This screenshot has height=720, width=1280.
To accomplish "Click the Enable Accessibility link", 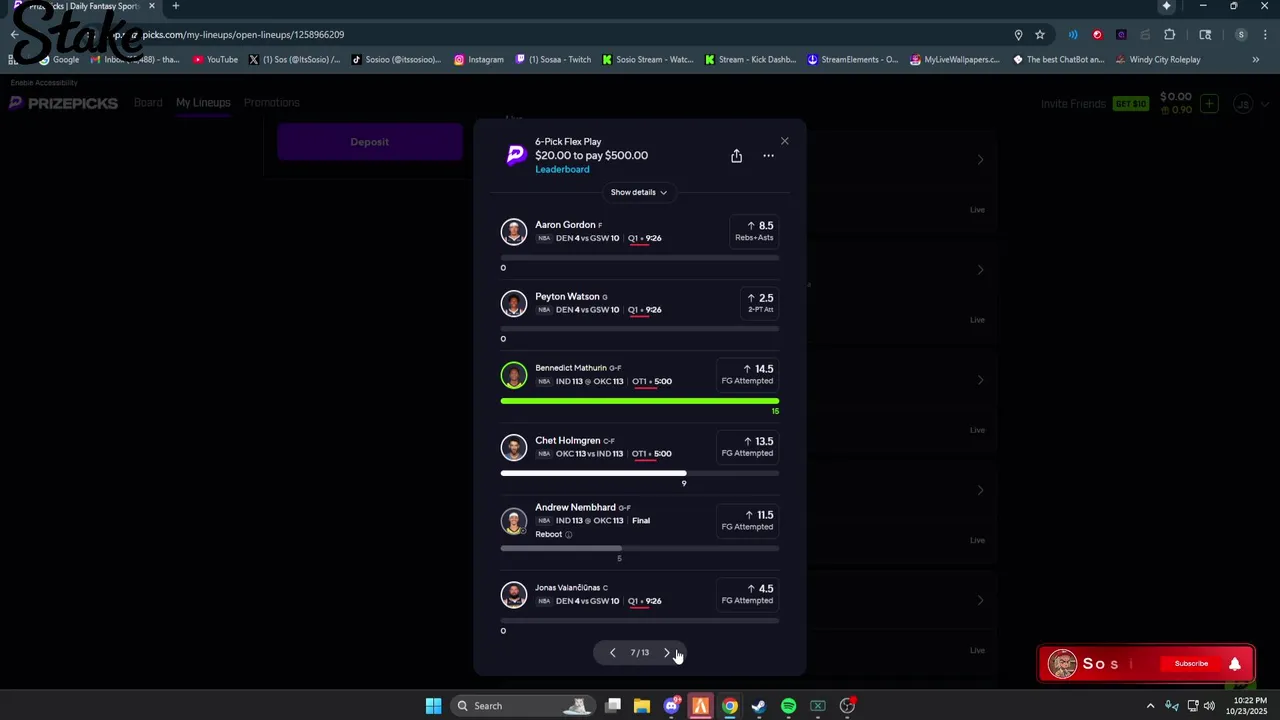I will pyautogui.click(x=44, y=83).
